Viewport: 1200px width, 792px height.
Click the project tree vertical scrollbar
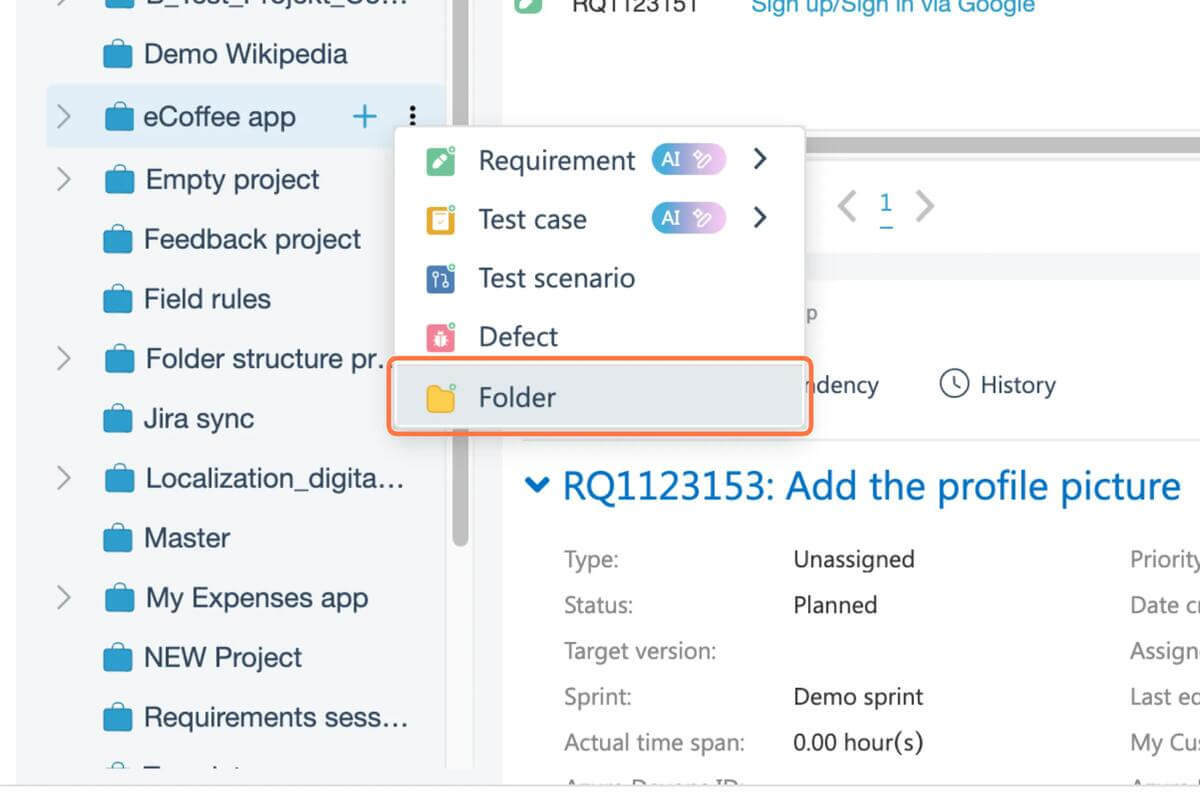459,300
